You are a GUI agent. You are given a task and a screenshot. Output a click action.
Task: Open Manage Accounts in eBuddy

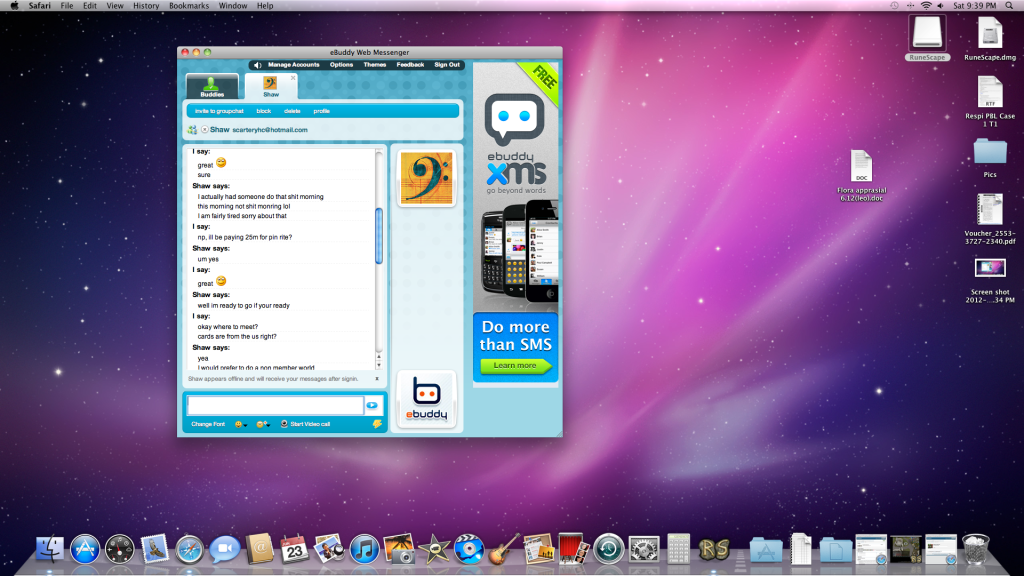tap(293, 65)
